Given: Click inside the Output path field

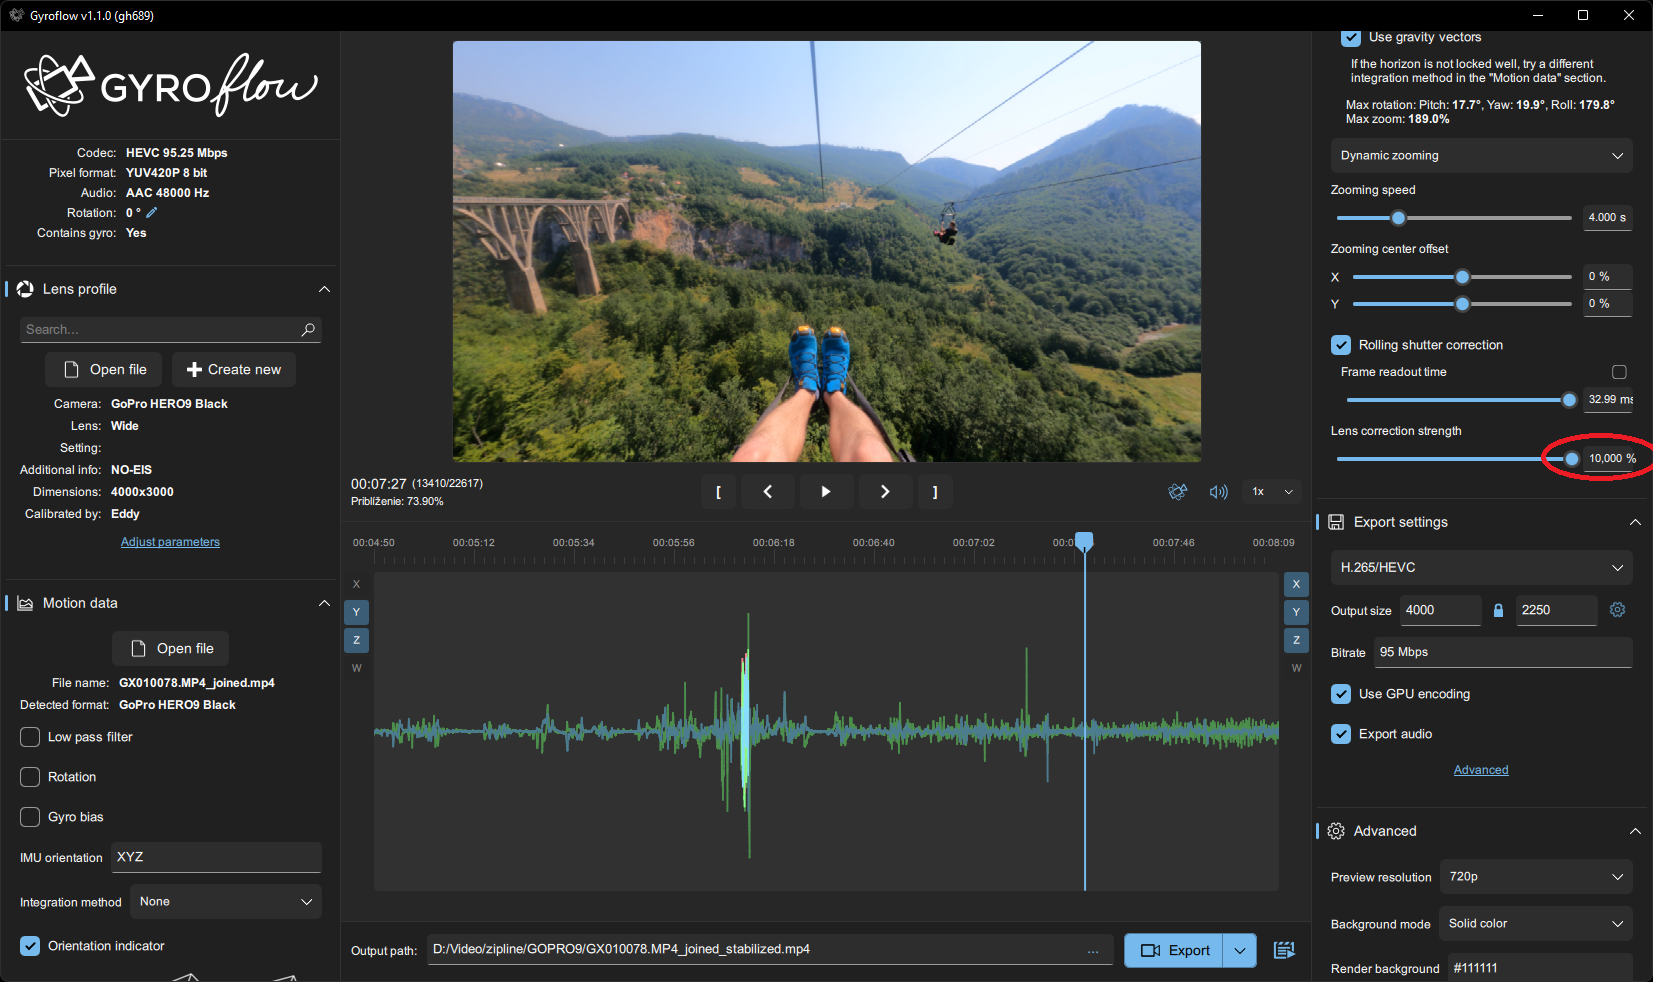Looking at the screenshot, I should pyautogui.click(x=700, y=950).
